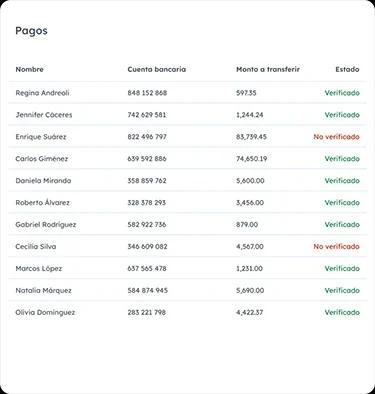Click the amount 74,650.19
Viewport: 375px width, 394px height.
coord(251,159)
